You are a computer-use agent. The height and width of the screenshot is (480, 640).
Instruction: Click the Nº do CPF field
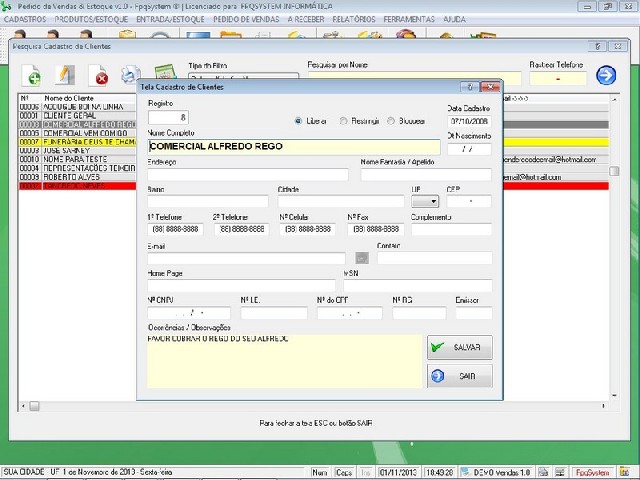[x=350, y=313]
